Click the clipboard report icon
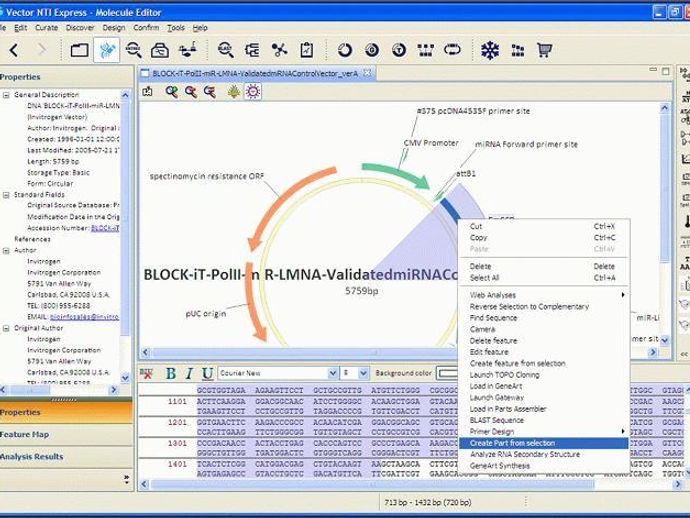 (307, 50)
